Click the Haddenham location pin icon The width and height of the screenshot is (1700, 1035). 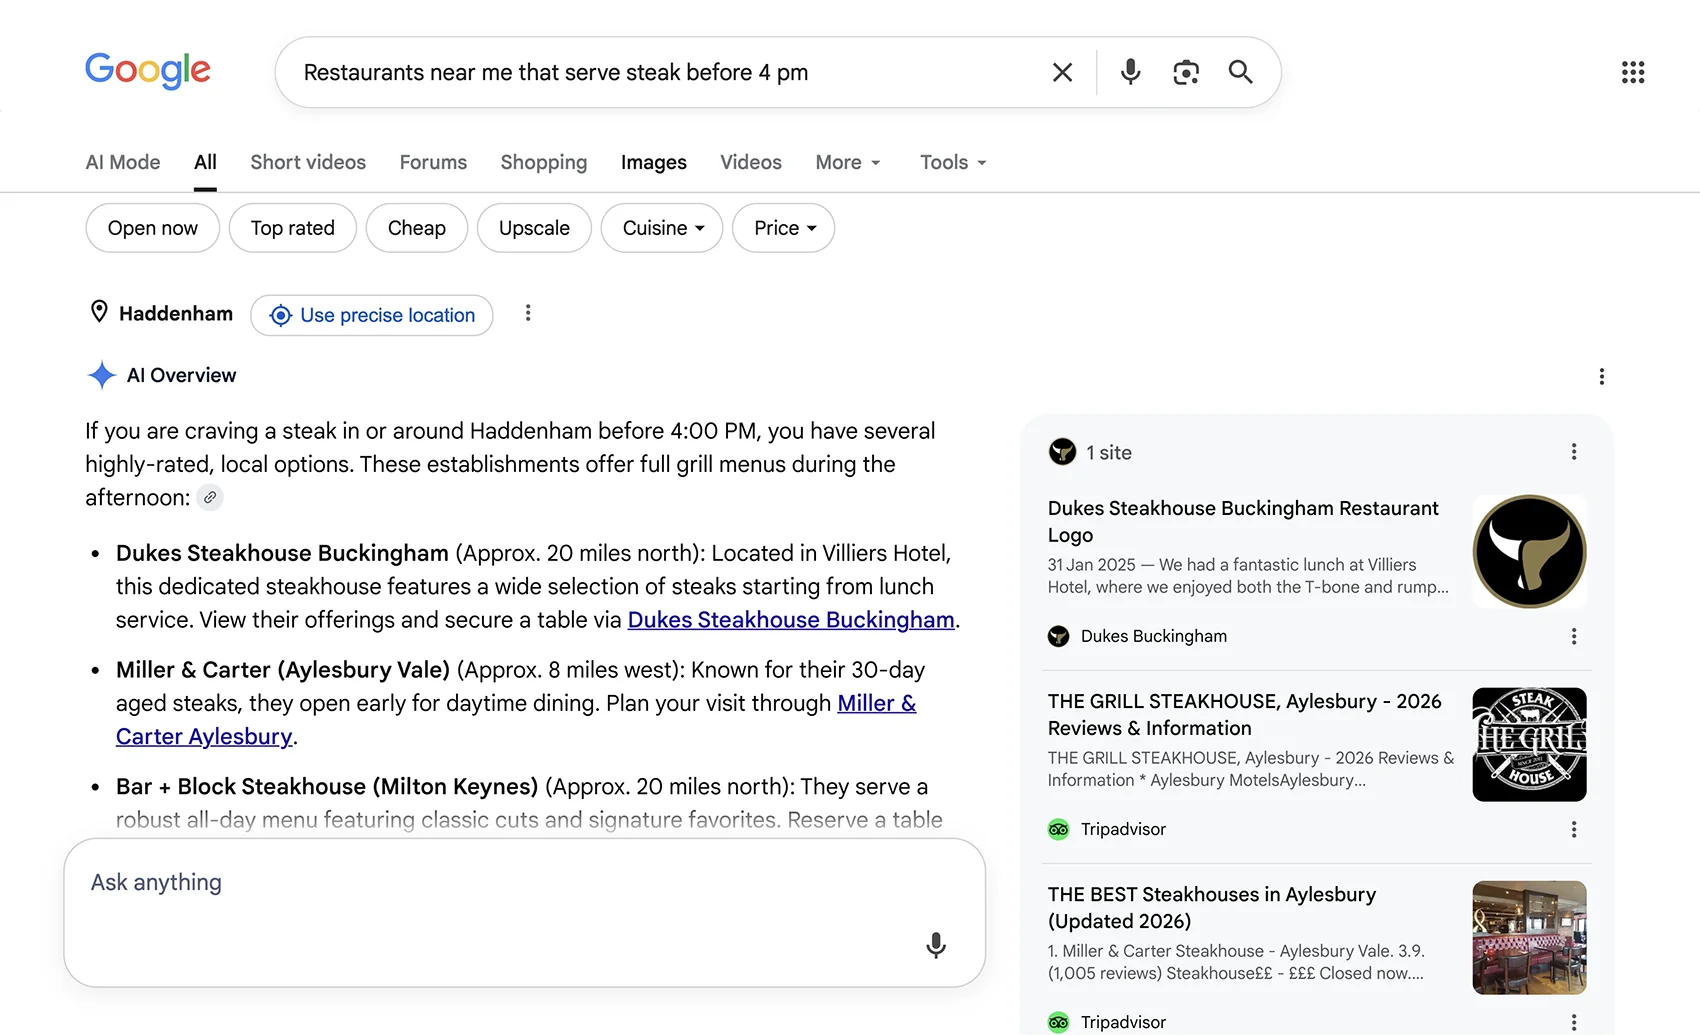[99, 313]
